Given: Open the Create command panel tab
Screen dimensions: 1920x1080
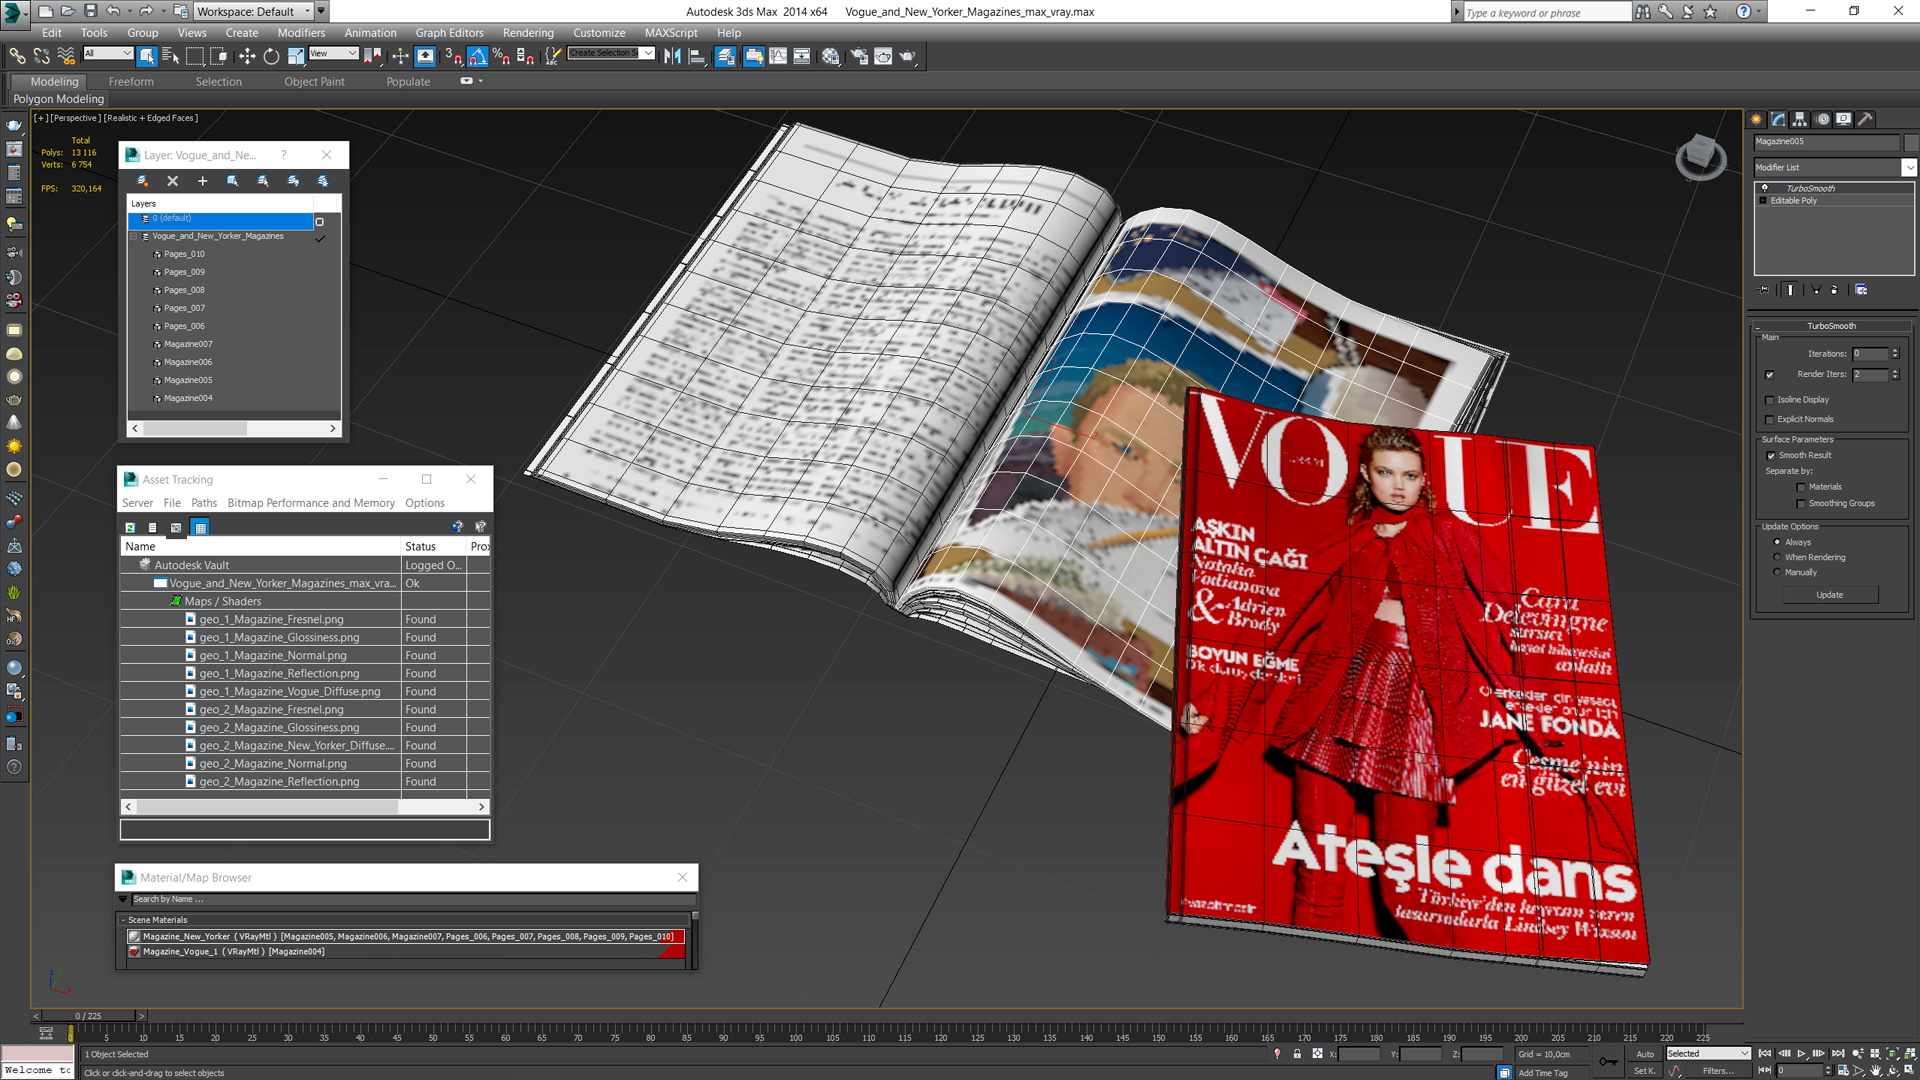Looking at the screenshot, I should [x=1757, y=119].
